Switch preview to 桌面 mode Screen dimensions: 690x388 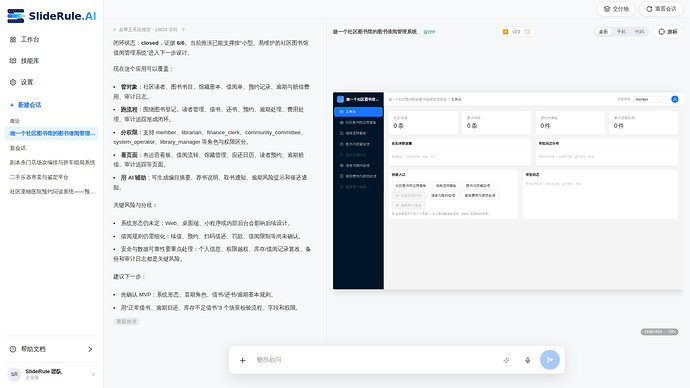tap(603, 32)
